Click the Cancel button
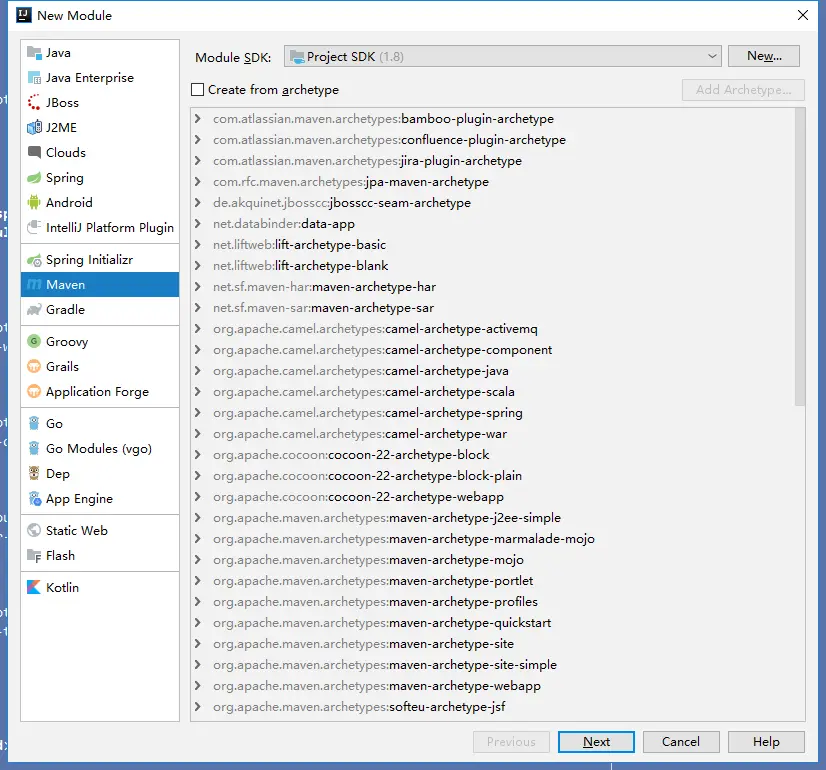 [681, 742]
